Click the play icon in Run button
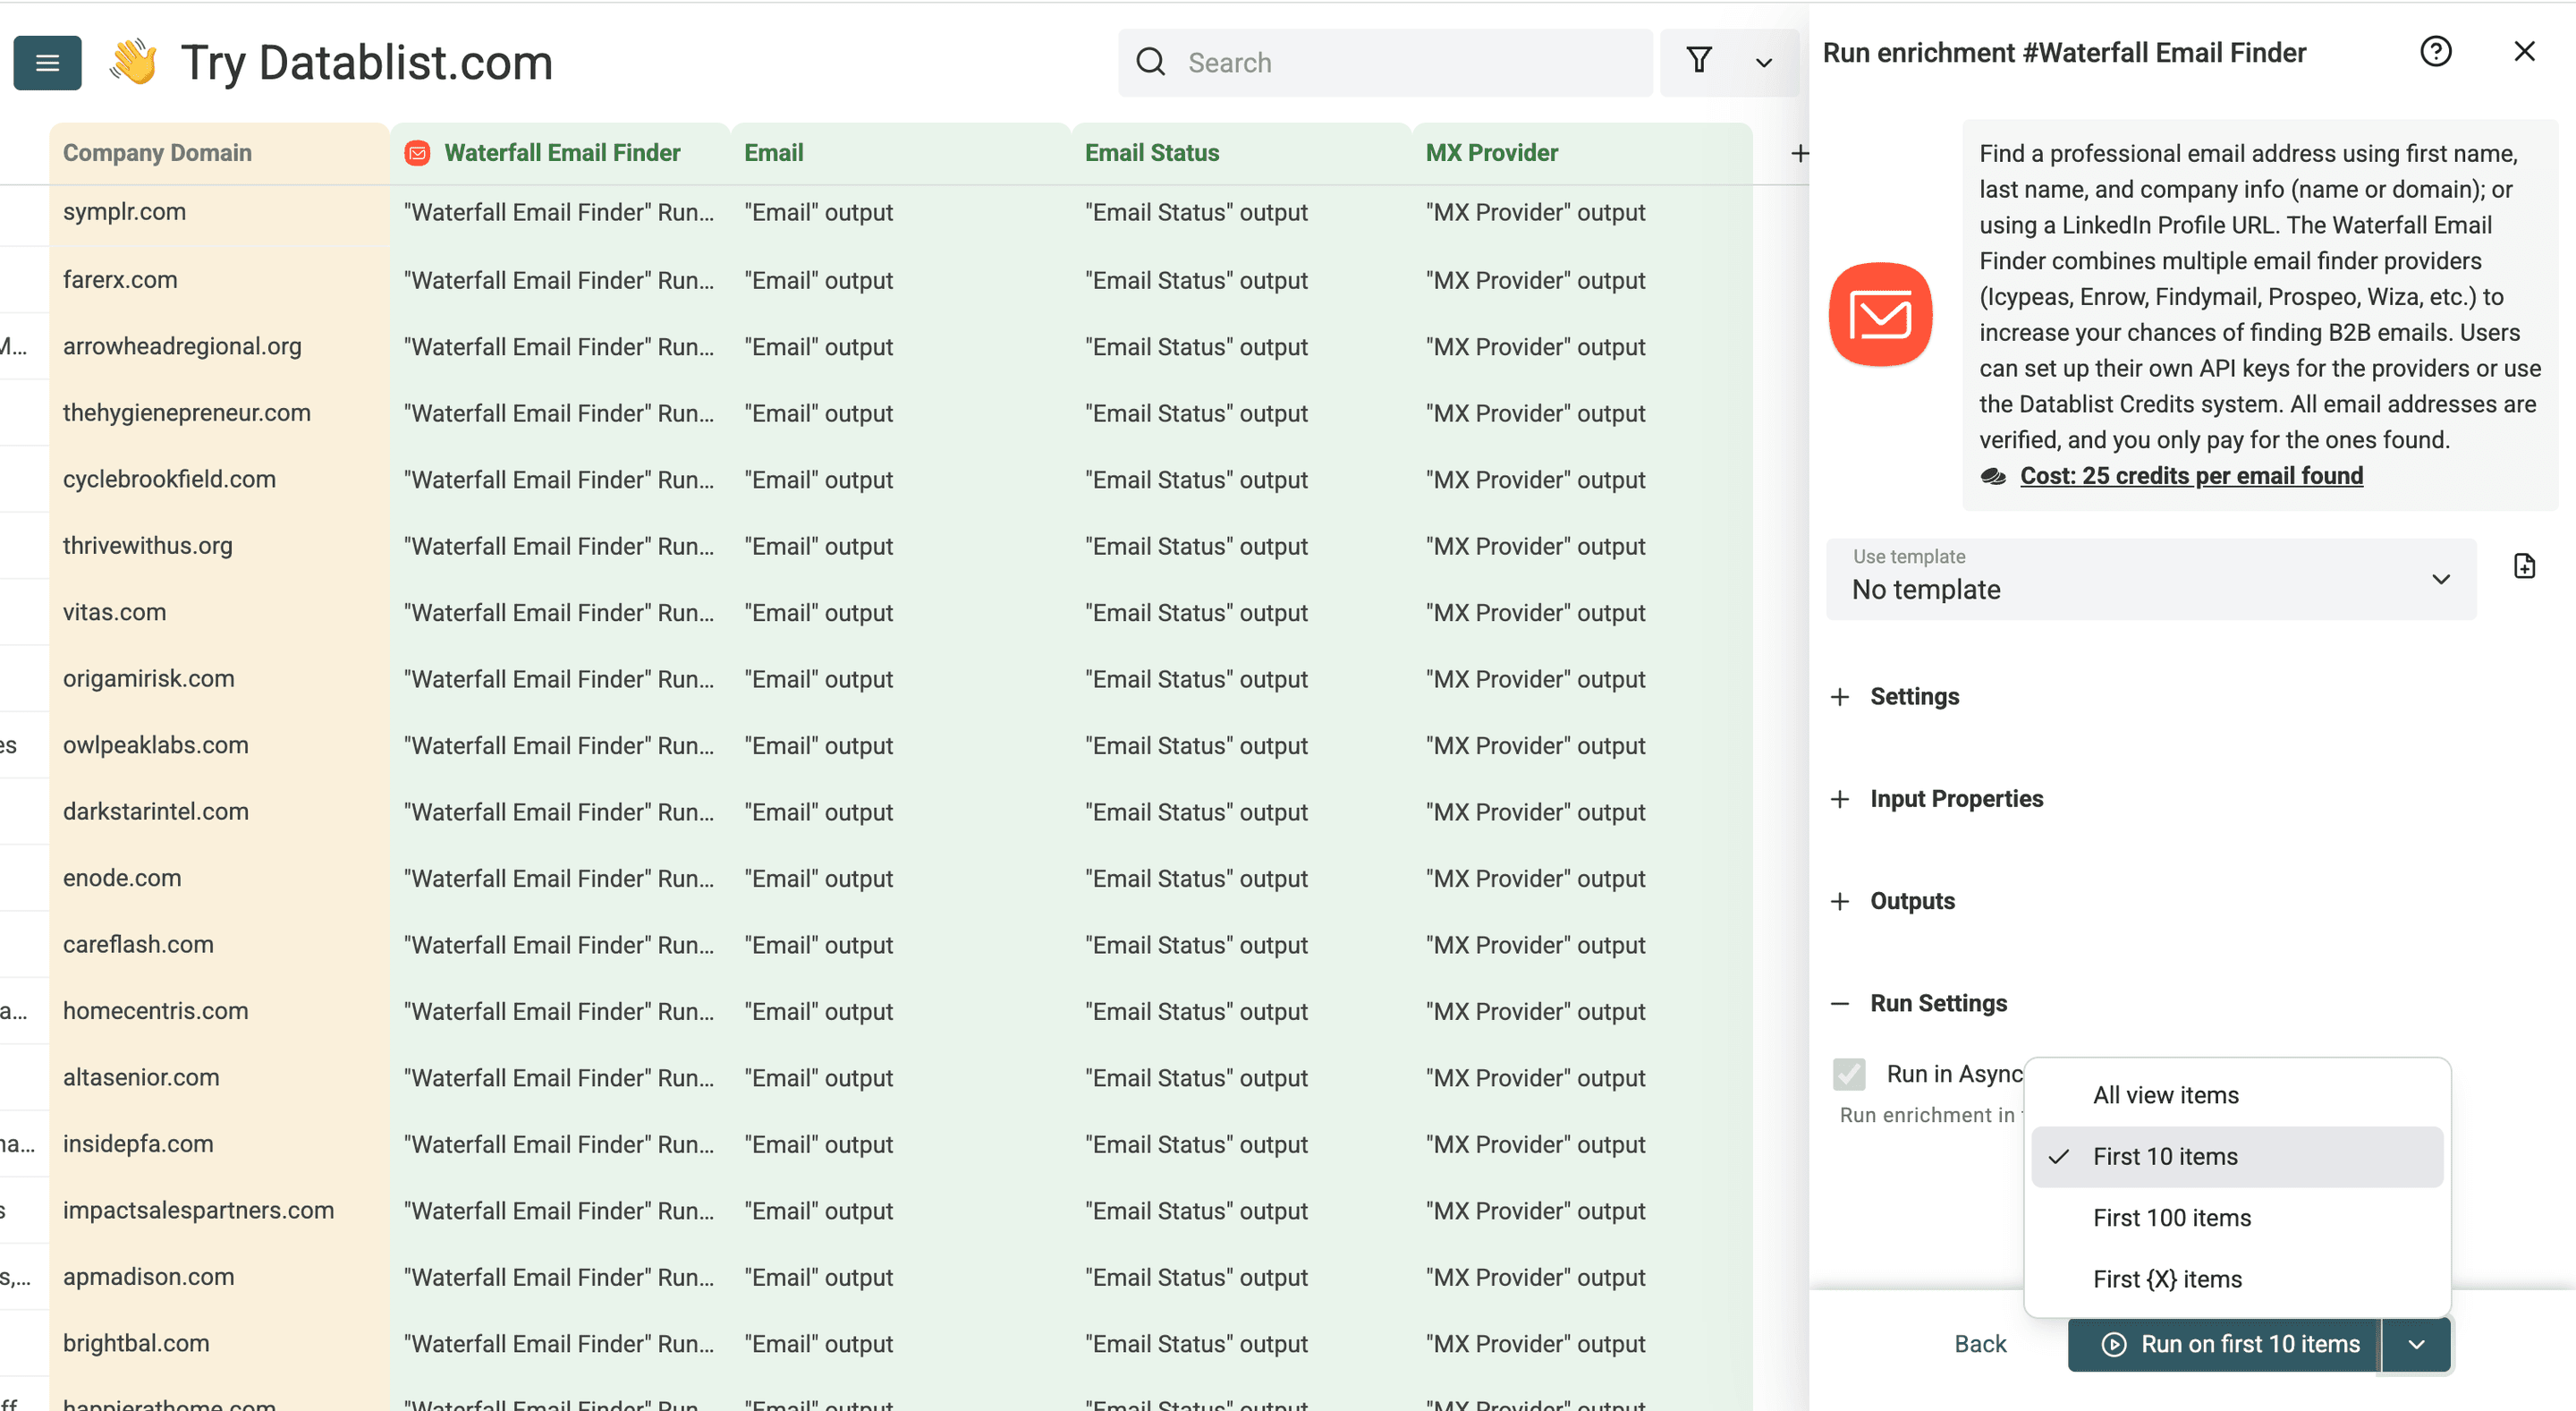 (x=2113, y=1344)
